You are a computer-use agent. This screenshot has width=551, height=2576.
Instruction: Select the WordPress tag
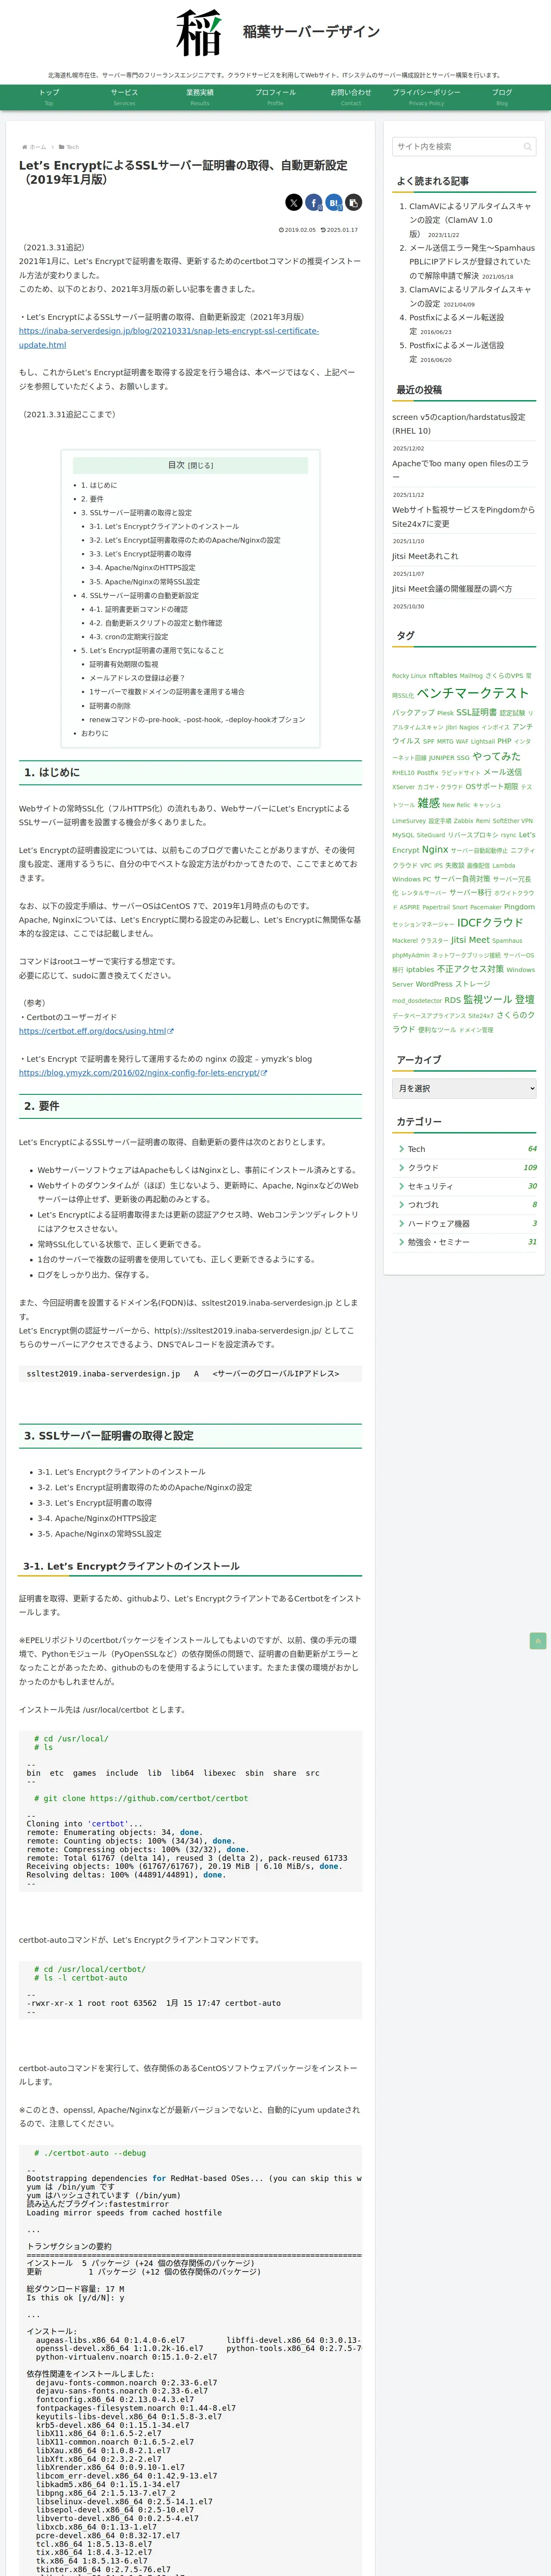(x=434, y=984)
